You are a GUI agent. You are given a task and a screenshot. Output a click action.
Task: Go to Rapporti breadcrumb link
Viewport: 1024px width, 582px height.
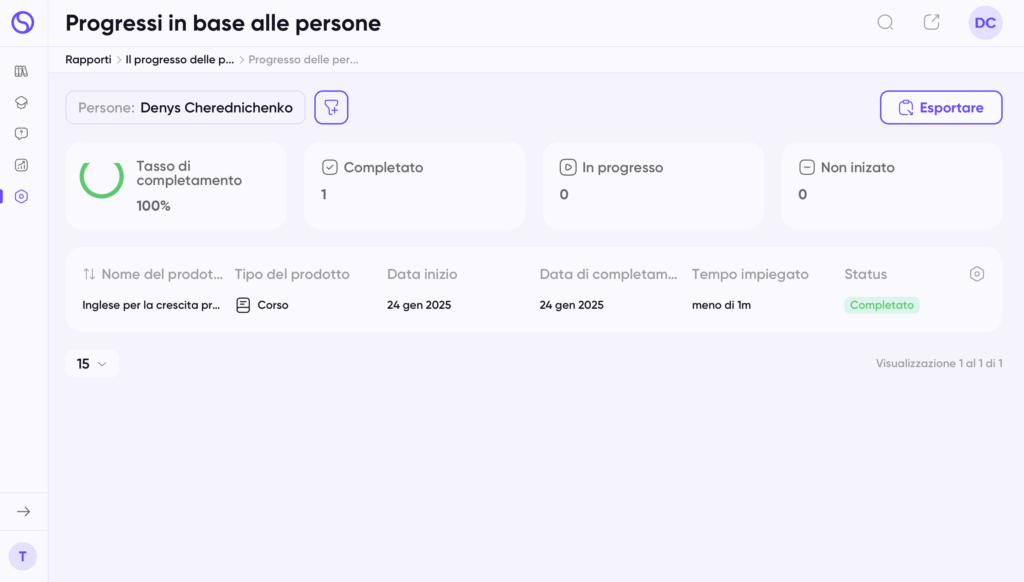coord(88,59)
